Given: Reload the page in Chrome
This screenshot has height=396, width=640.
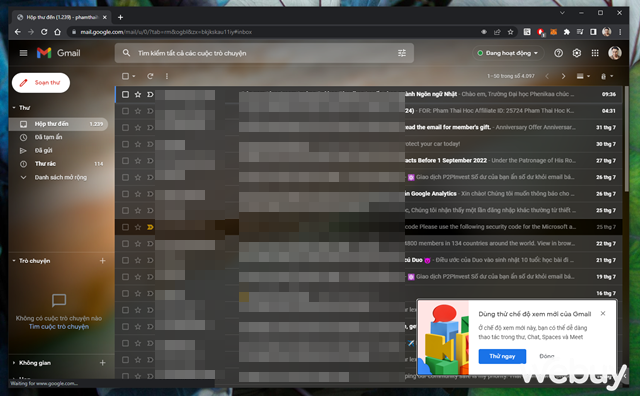Looking at the screenshot, I should pyautogui.click(x=44, y=32).
